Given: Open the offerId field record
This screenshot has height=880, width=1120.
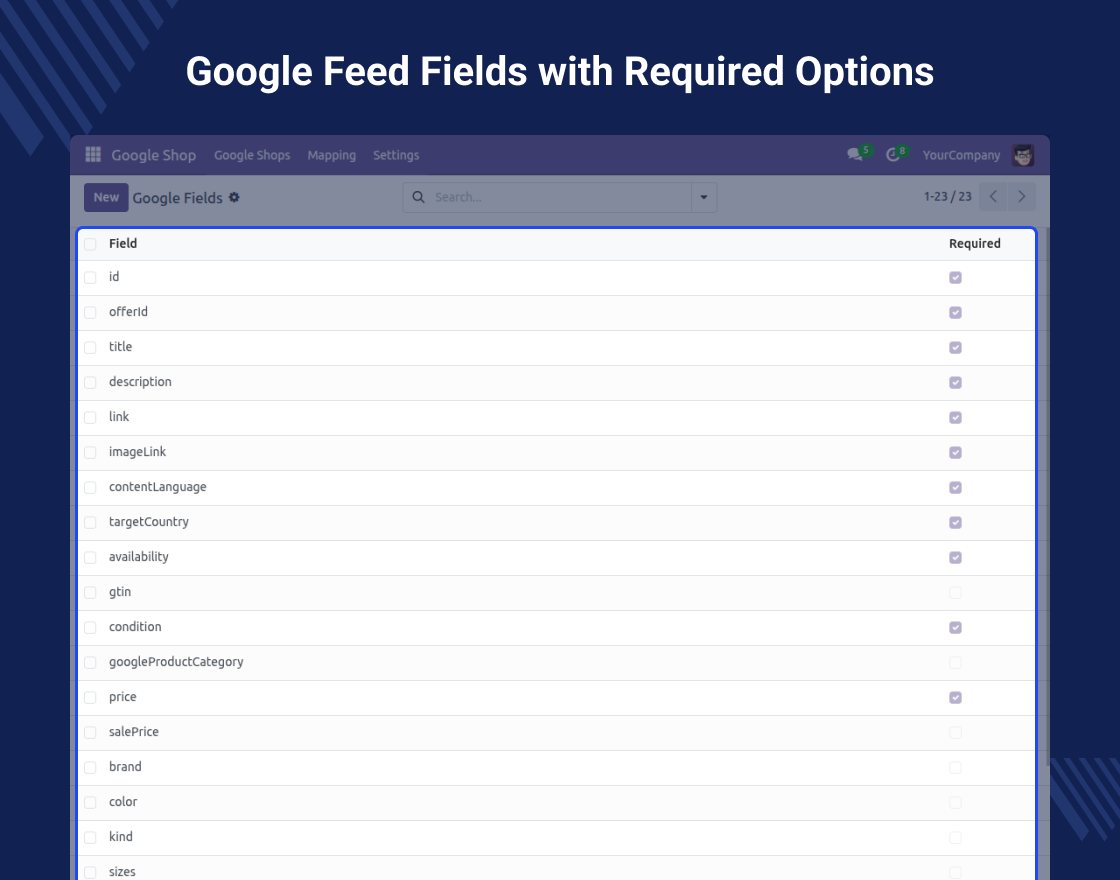Looking at the screenshot, I should [129, 311].
